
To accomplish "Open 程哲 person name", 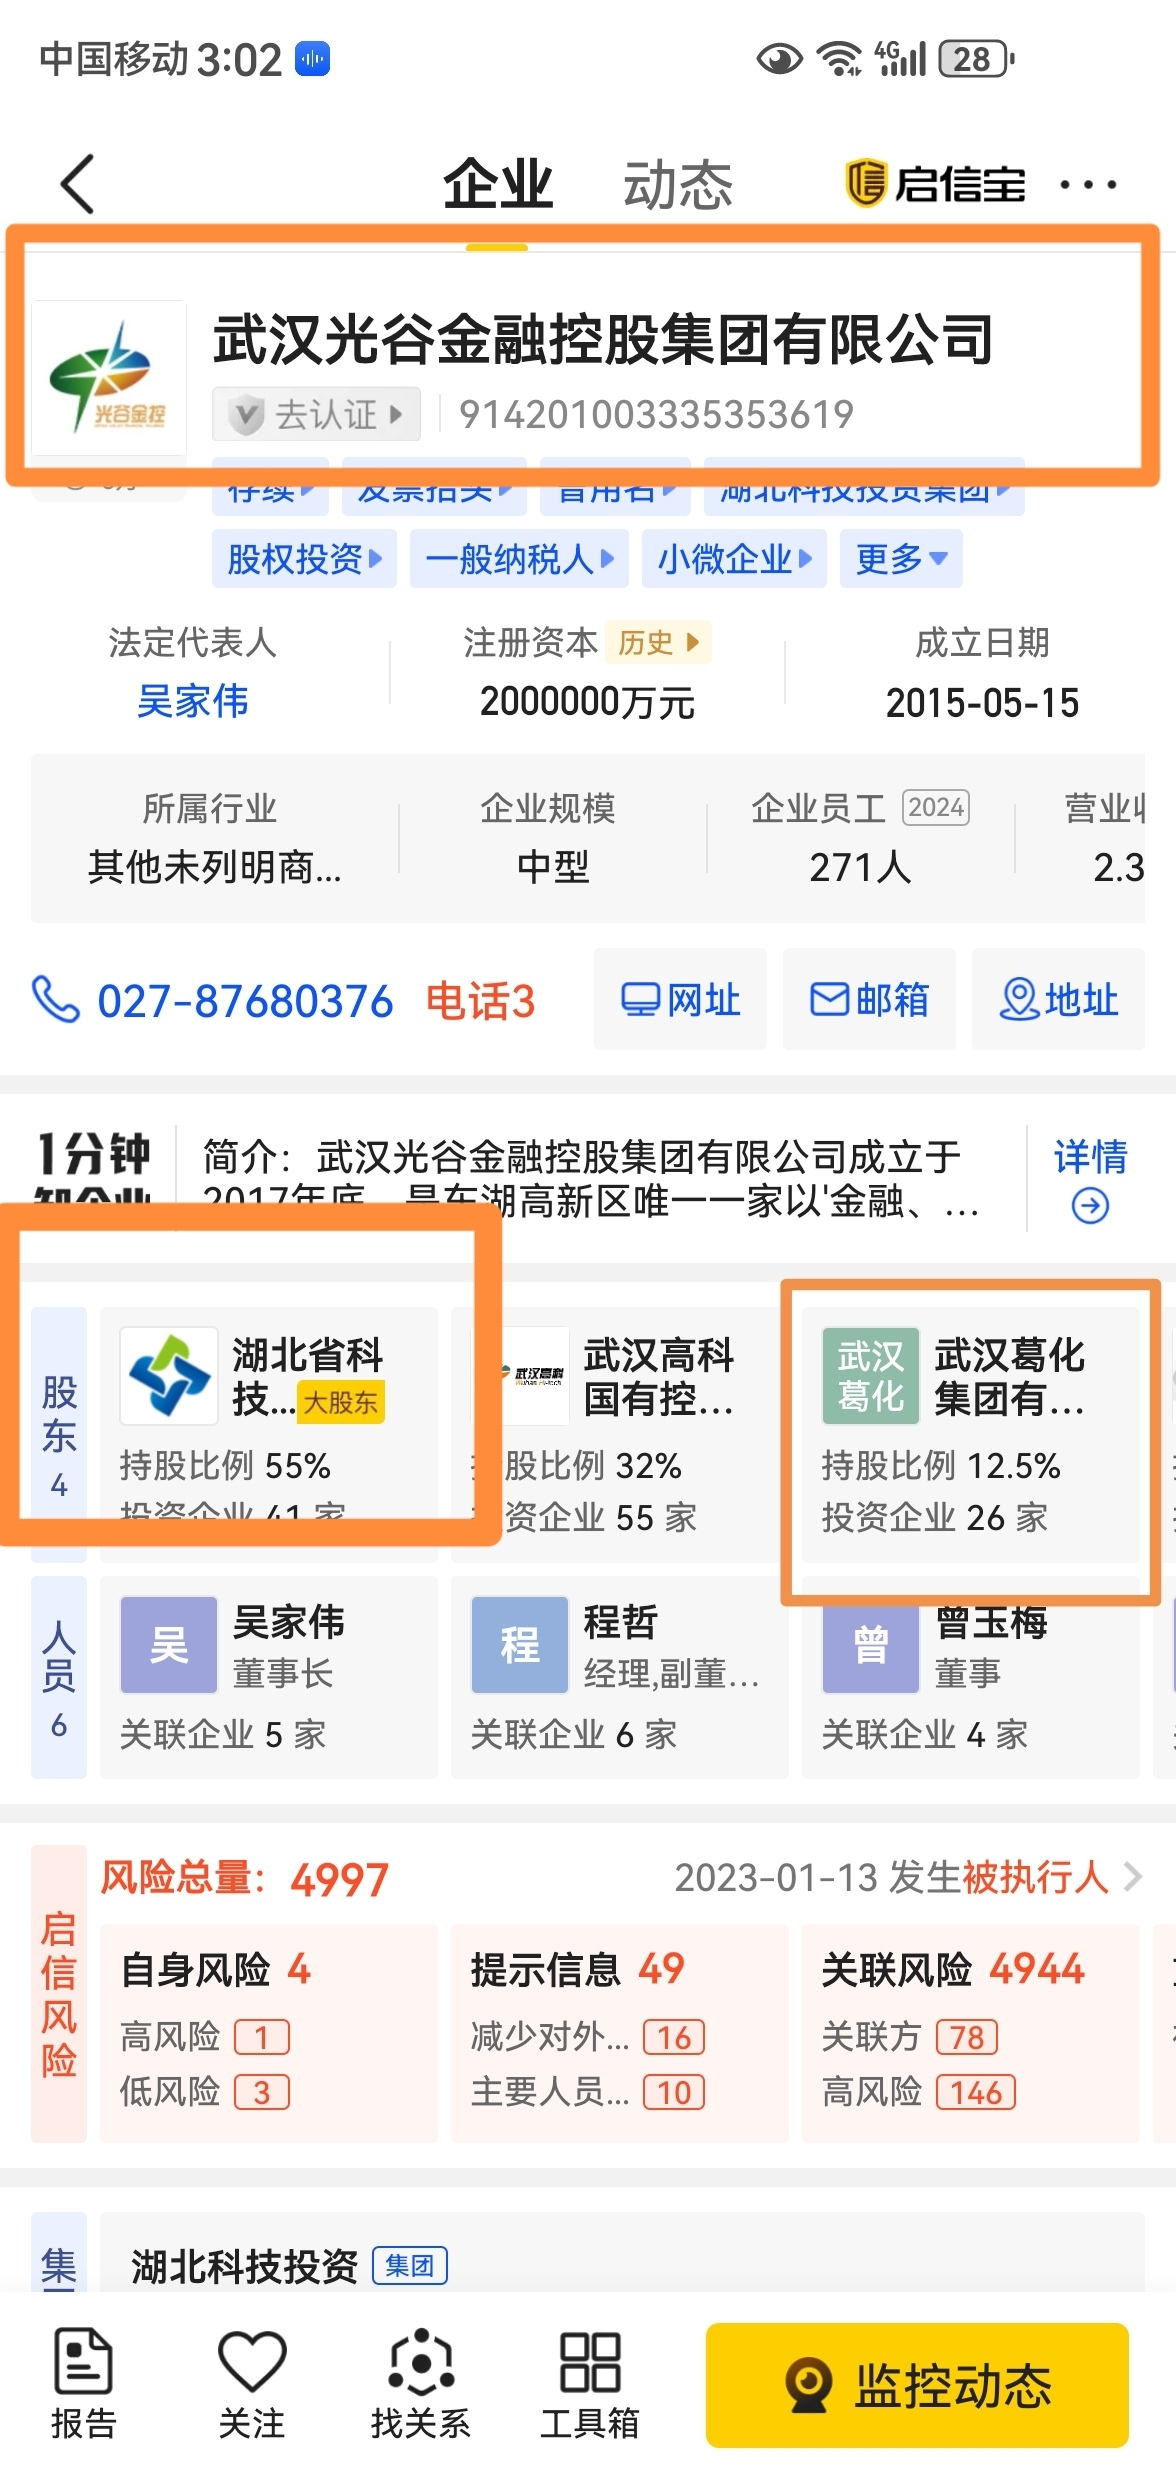I will [620, 1622].
